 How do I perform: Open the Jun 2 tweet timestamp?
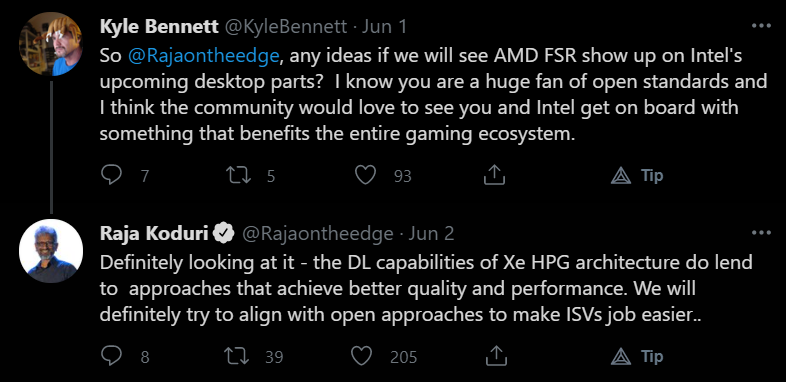[431, 233]
